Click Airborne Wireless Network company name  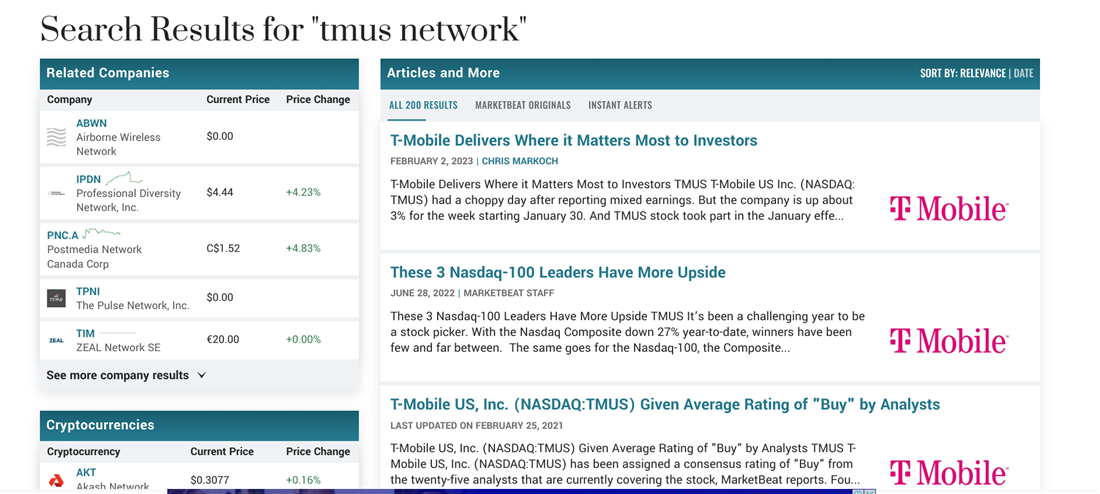pyautogui.click(x=118, y=144)
